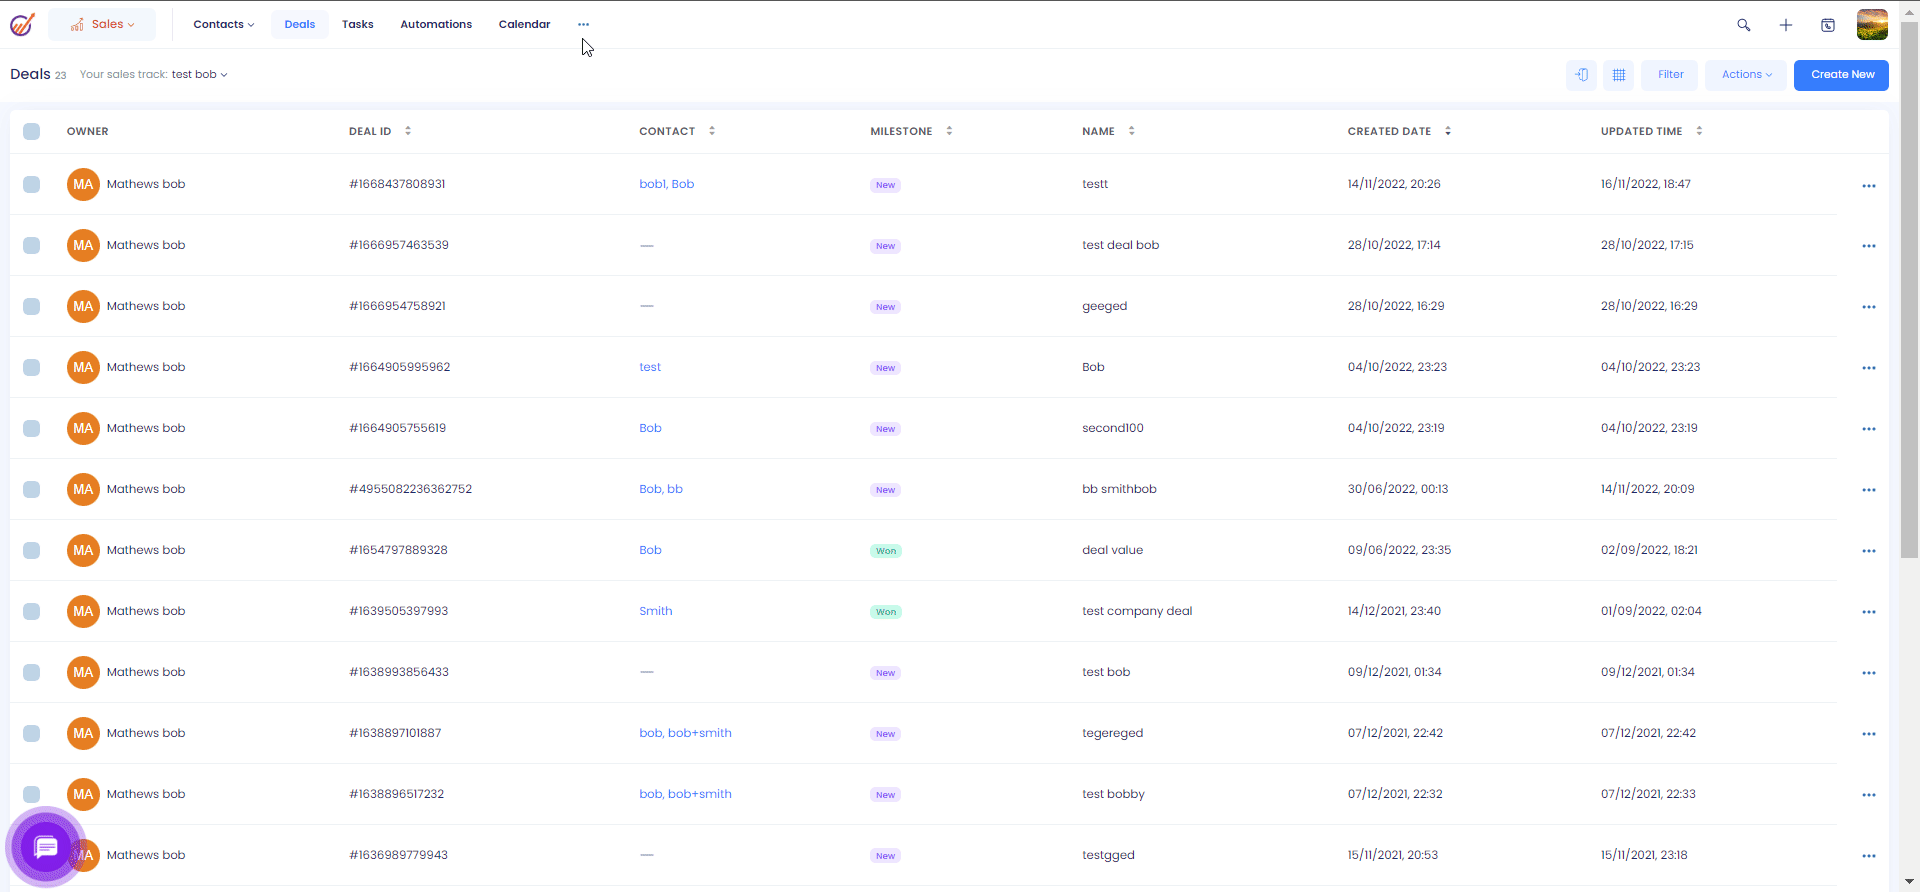
Task: Open contact link 'Bob, bb'
Action: point(661,489)
